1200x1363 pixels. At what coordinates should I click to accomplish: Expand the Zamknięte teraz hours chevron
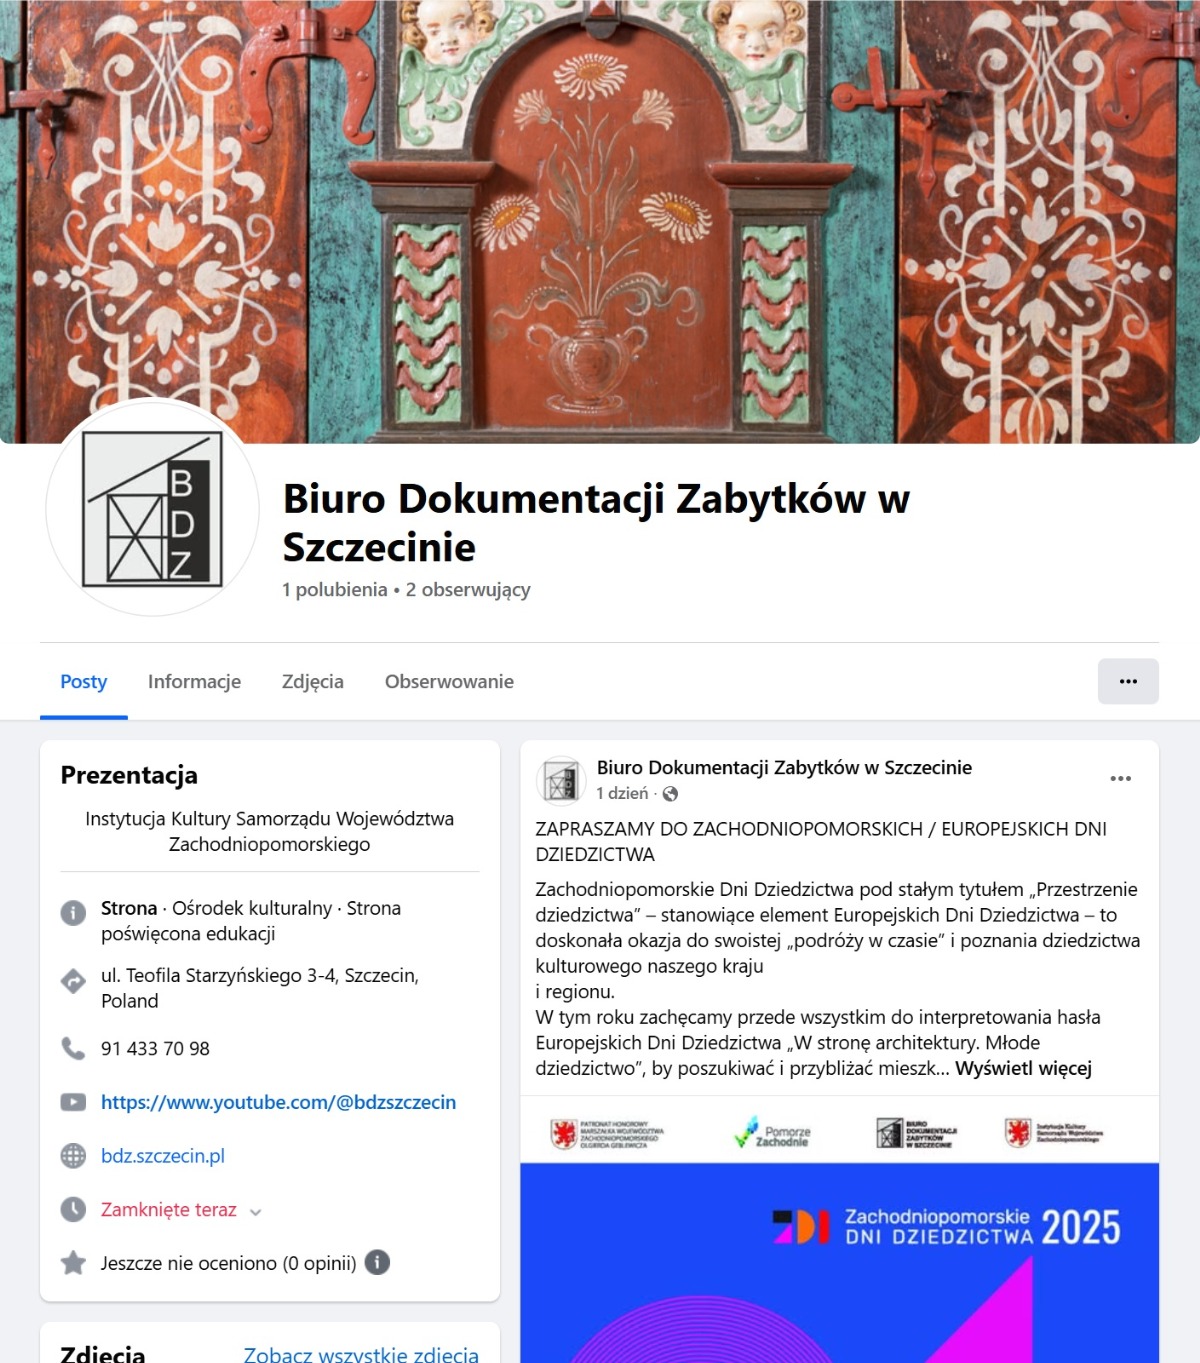pos(255,1212)
